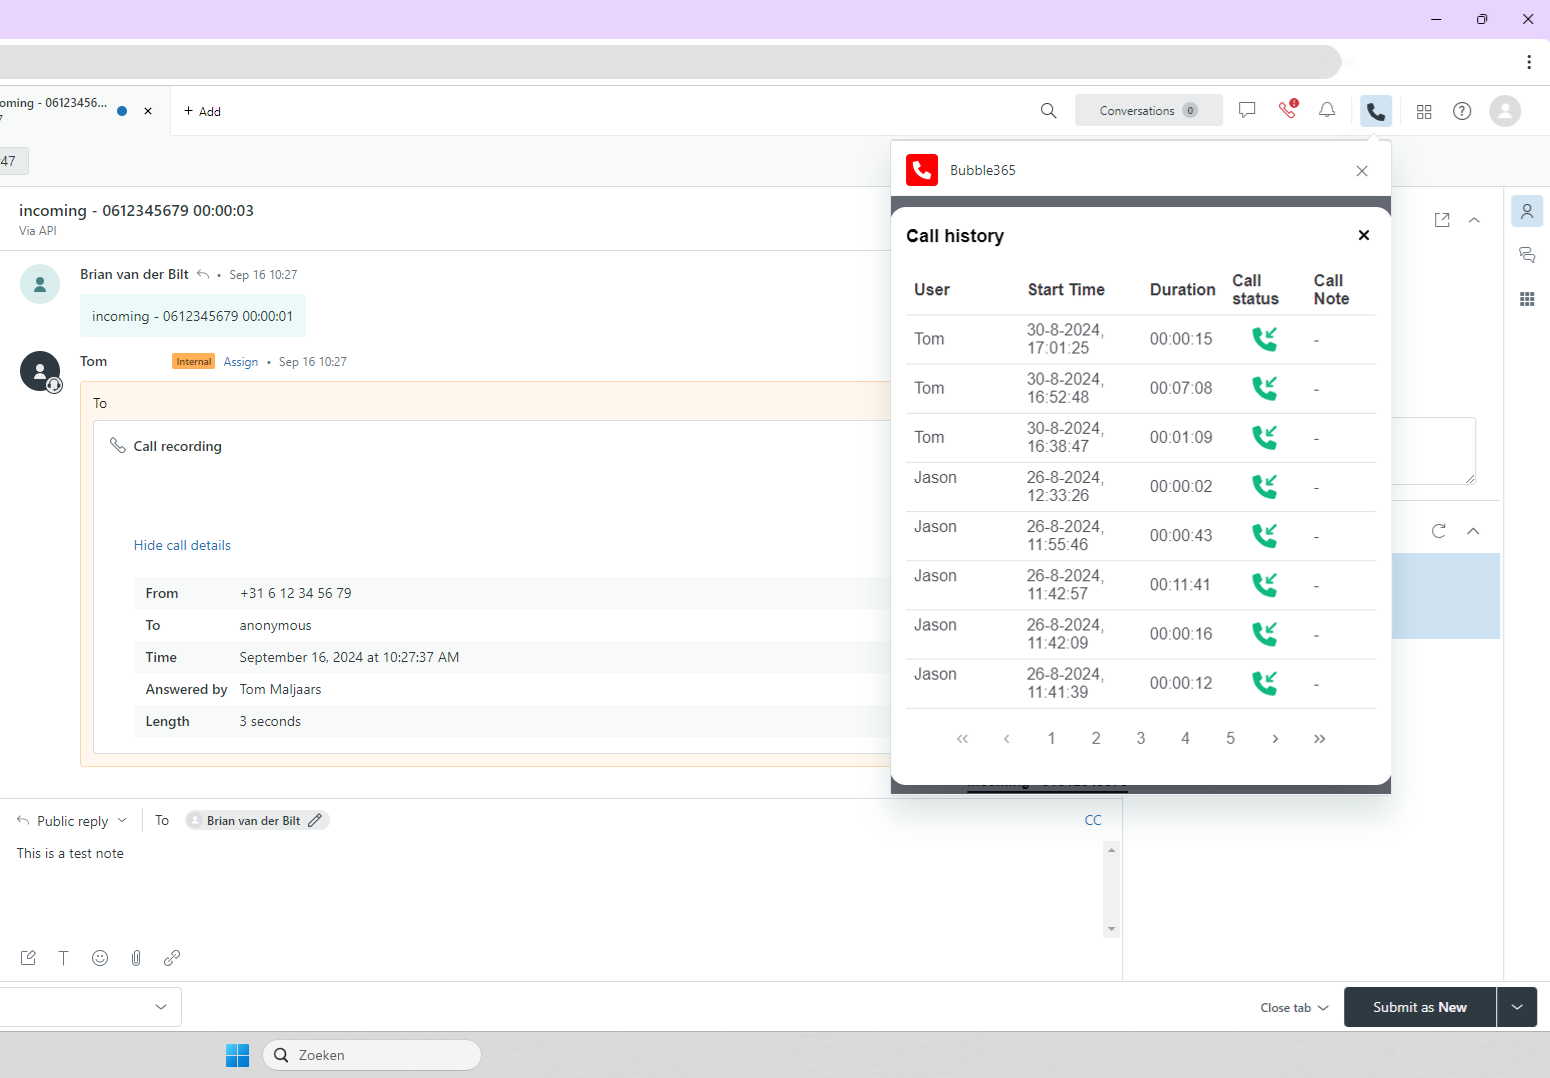Click the CC link in reply box
This screenshot has width=1550, height=1078.
[1093, 820]
